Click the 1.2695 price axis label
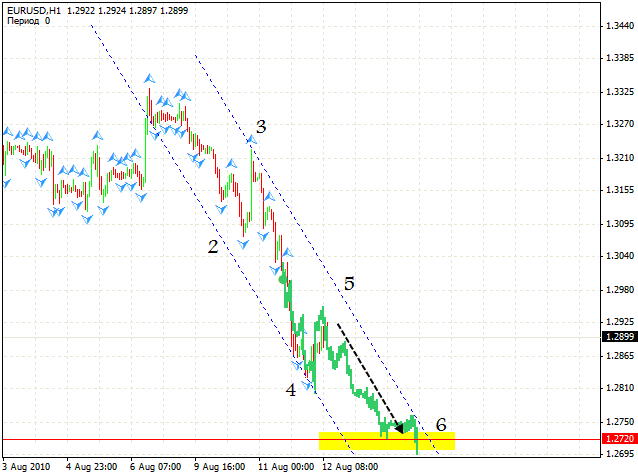Image resolution: width=638 pixels, height=474 pixels. point(620,453)
